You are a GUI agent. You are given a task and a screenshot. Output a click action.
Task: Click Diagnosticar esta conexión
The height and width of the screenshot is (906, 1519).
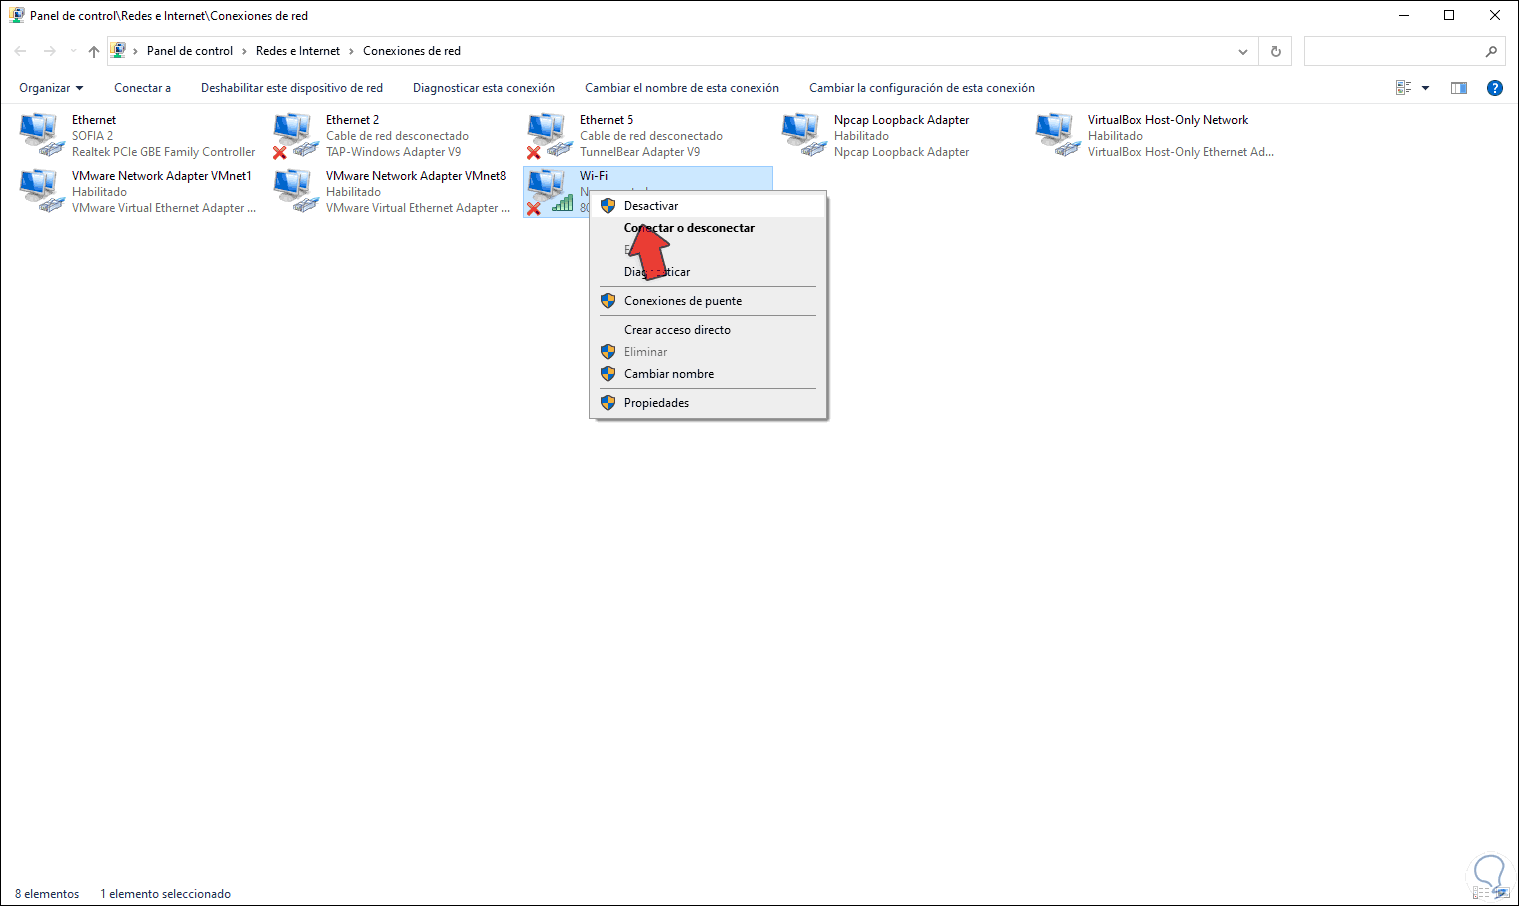point(484,88)
